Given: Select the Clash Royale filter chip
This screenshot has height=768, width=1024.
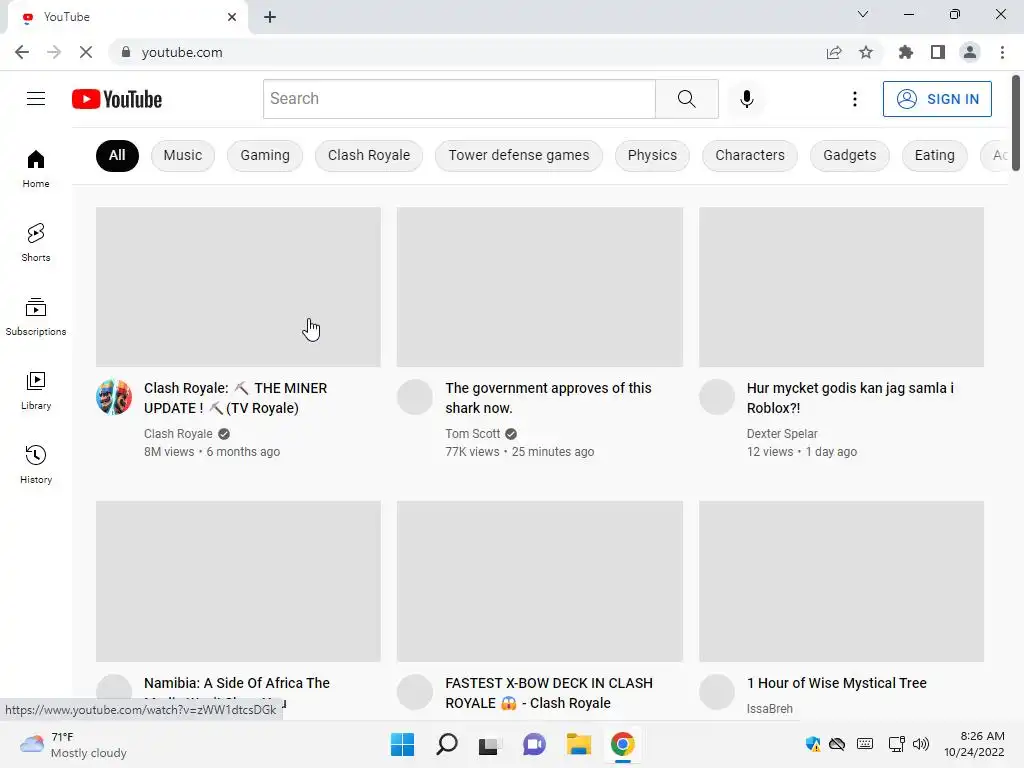Looking at the screenshot, I should coord(369,155).
